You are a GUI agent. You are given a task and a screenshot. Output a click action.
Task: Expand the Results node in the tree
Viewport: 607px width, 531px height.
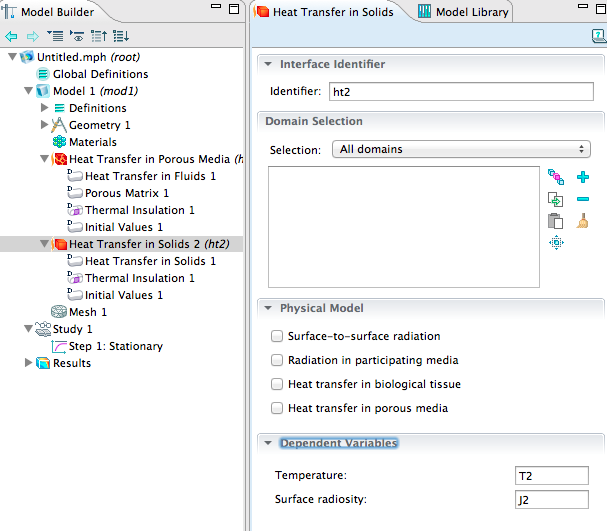28,363
